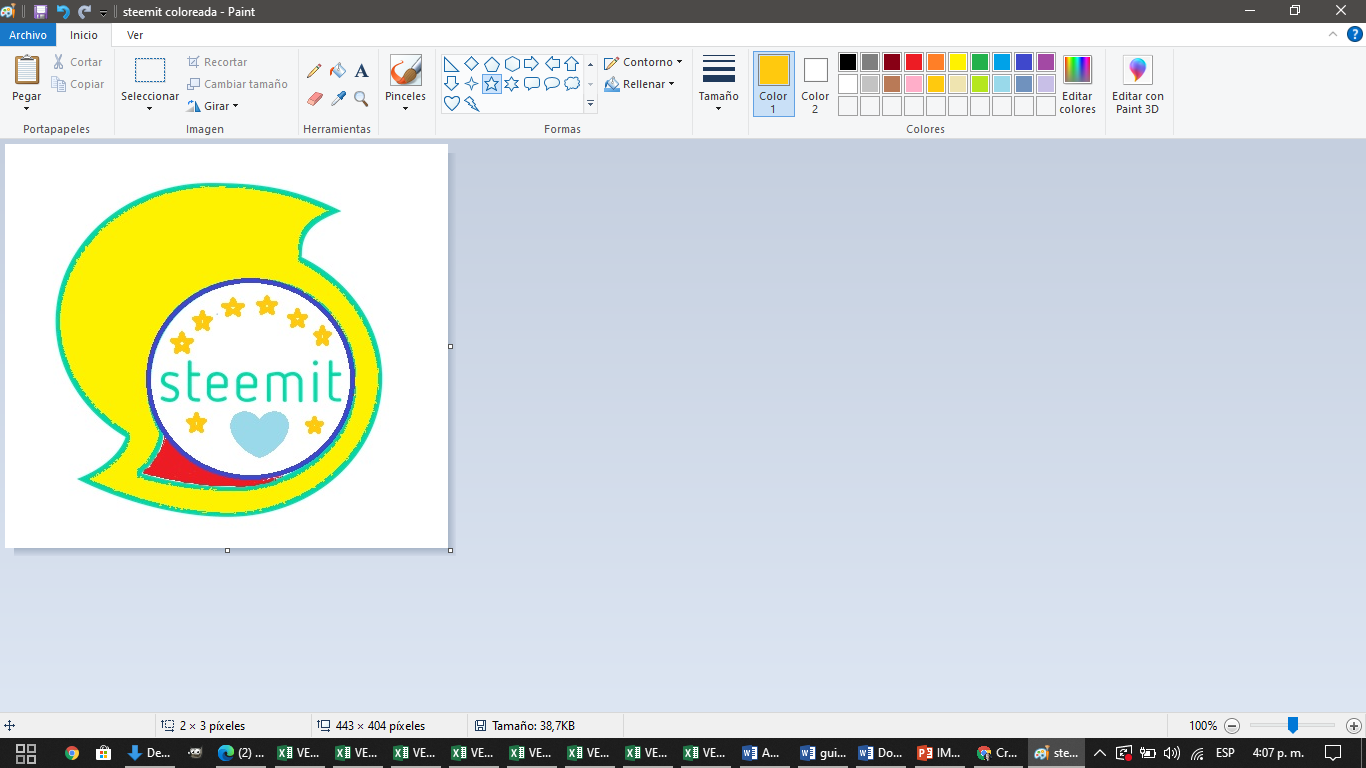Pick the green color swatch

980,62
